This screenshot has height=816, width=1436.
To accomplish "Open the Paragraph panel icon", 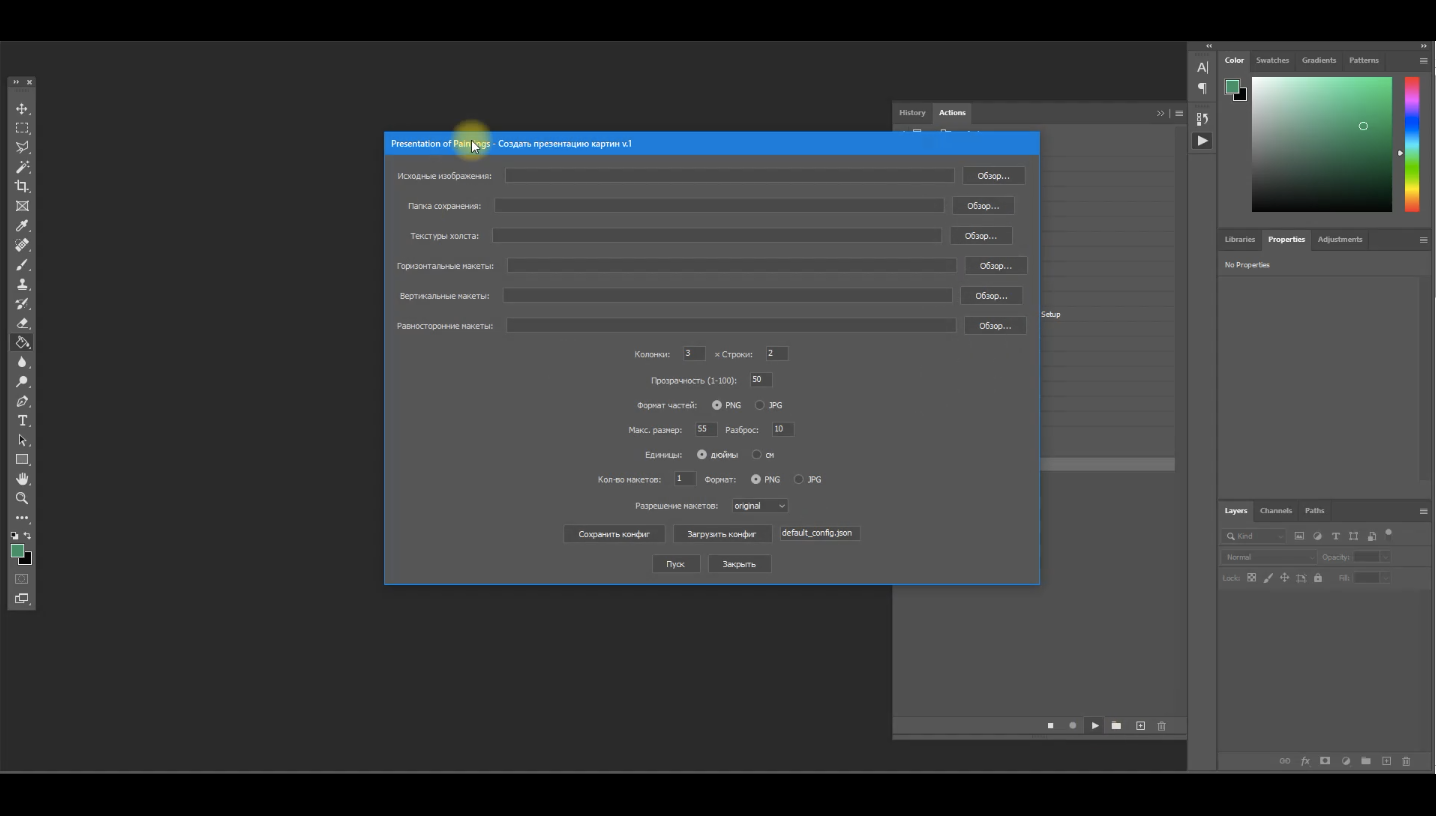I will click(x=1202, y=88).
